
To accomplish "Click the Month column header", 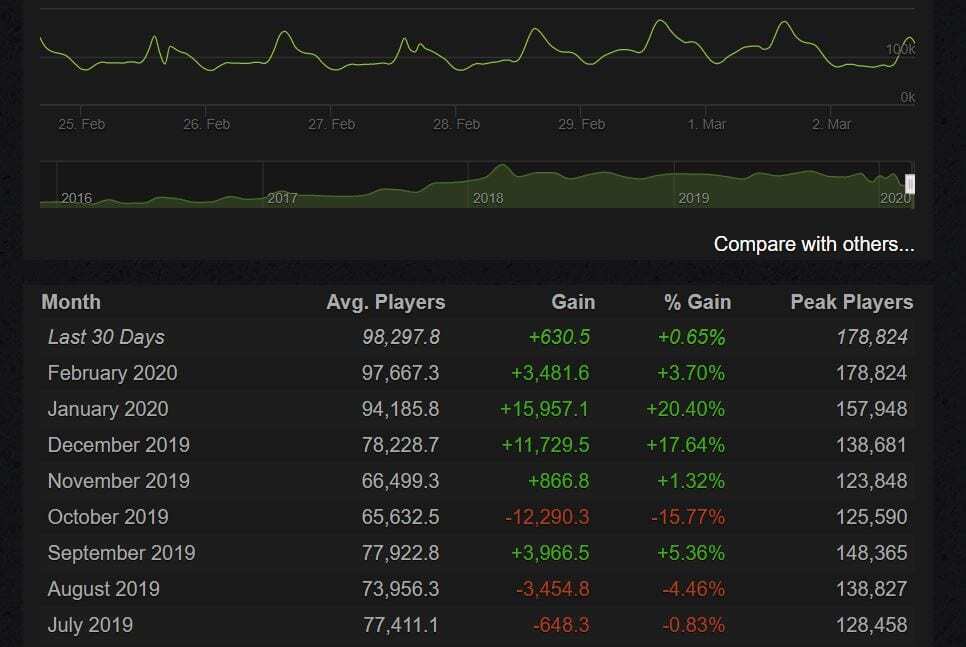I will [71, 302].
